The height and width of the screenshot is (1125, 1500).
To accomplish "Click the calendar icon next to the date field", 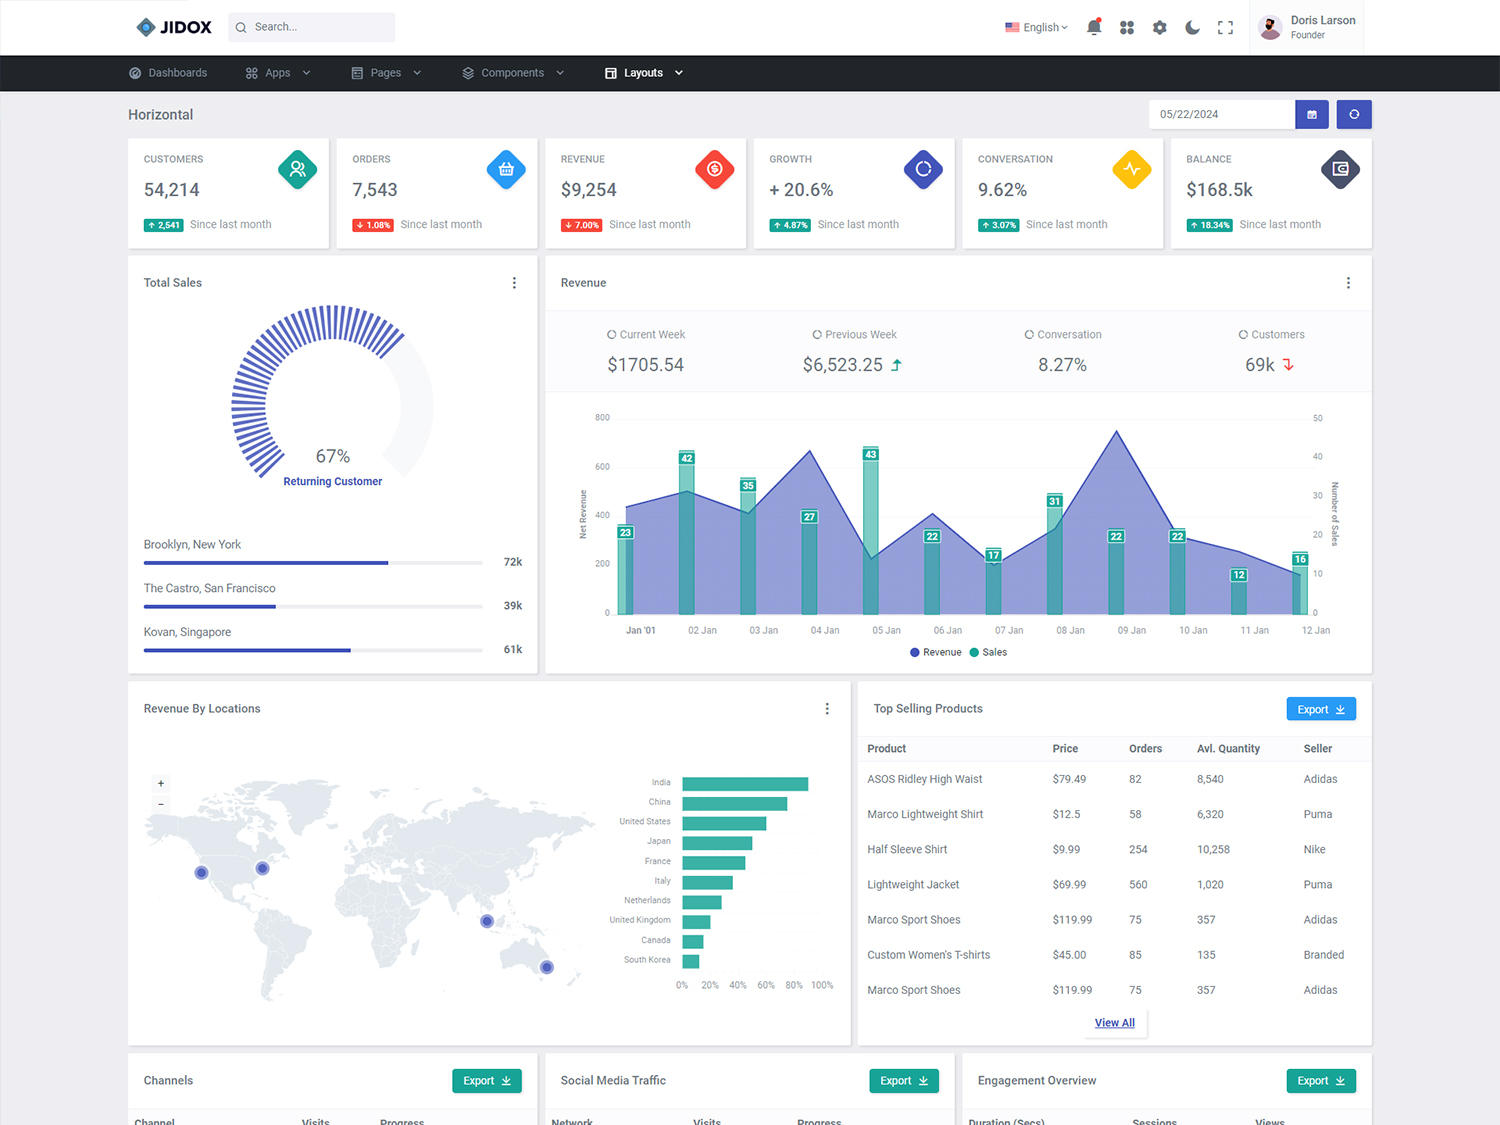I will 1311,114.
